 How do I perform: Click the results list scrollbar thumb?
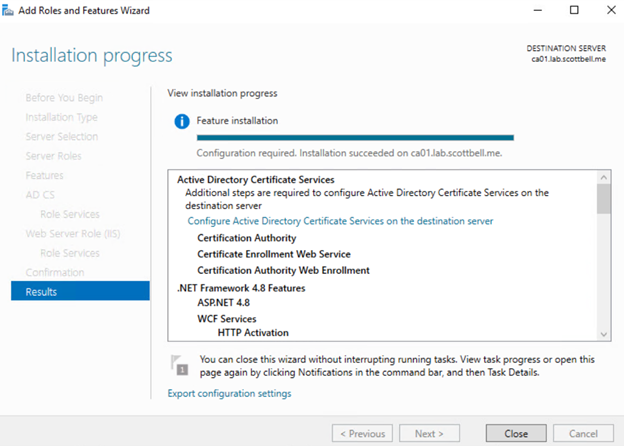[x=603, y=198]
